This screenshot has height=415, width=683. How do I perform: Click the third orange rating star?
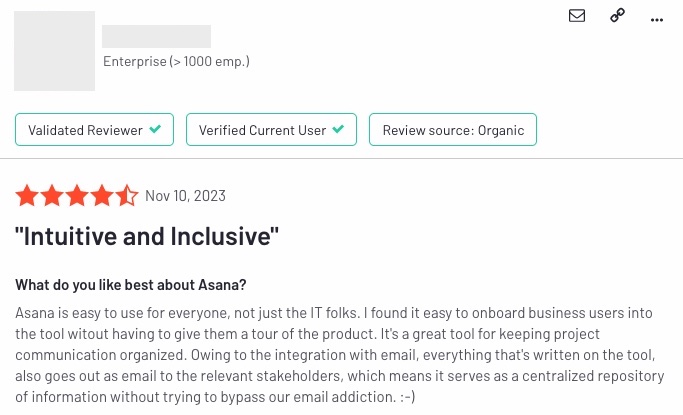77,196
